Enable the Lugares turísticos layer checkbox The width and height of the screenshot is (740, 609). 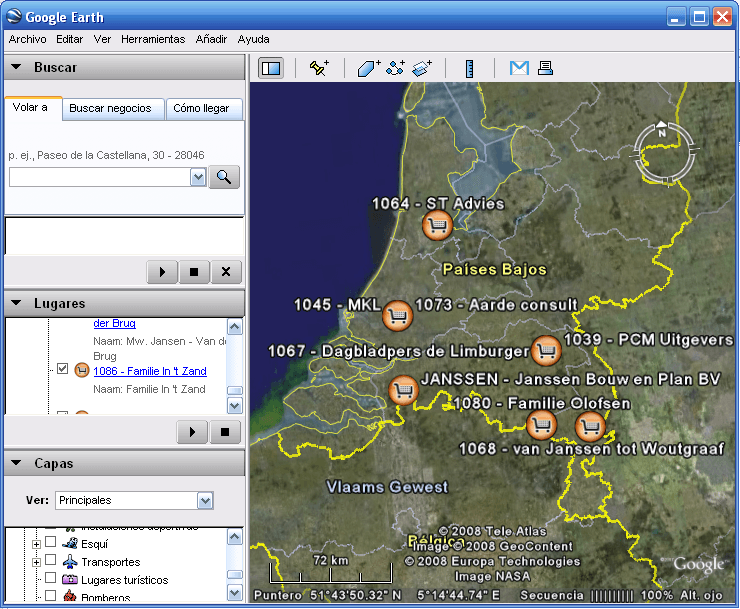click(x=50, y=578)
